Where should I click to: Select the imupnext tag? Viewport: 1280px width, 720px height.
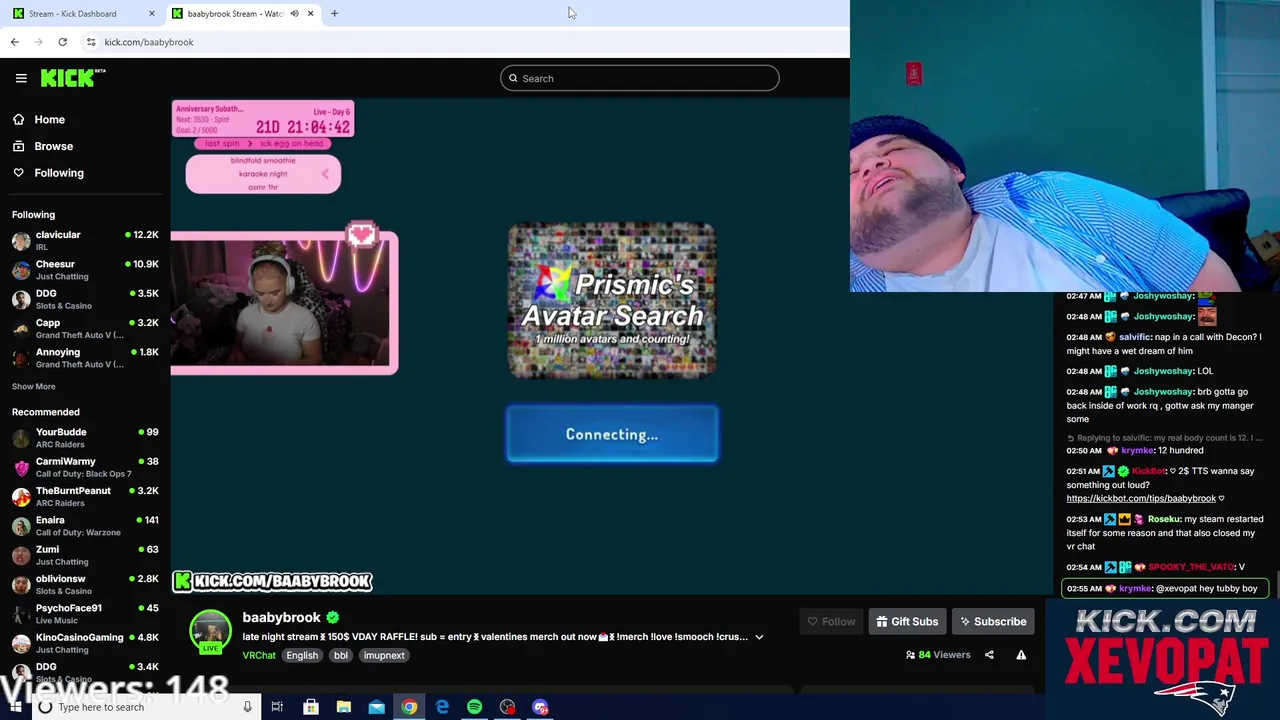click(x=384, y=655)
